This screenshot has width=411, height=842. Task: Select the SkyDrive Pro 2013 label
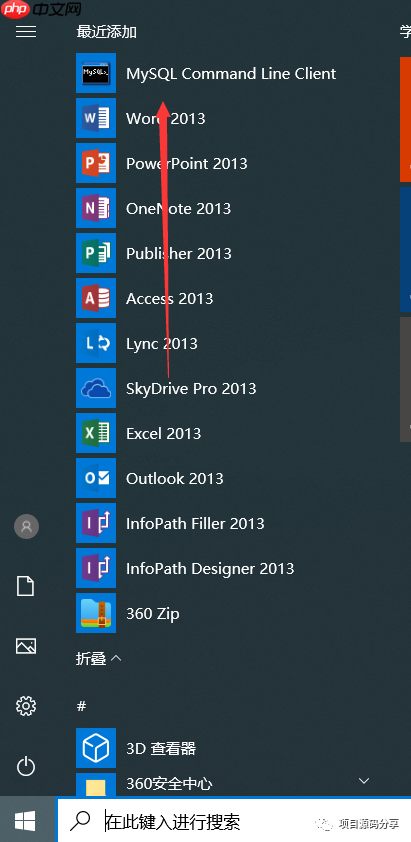191,389
